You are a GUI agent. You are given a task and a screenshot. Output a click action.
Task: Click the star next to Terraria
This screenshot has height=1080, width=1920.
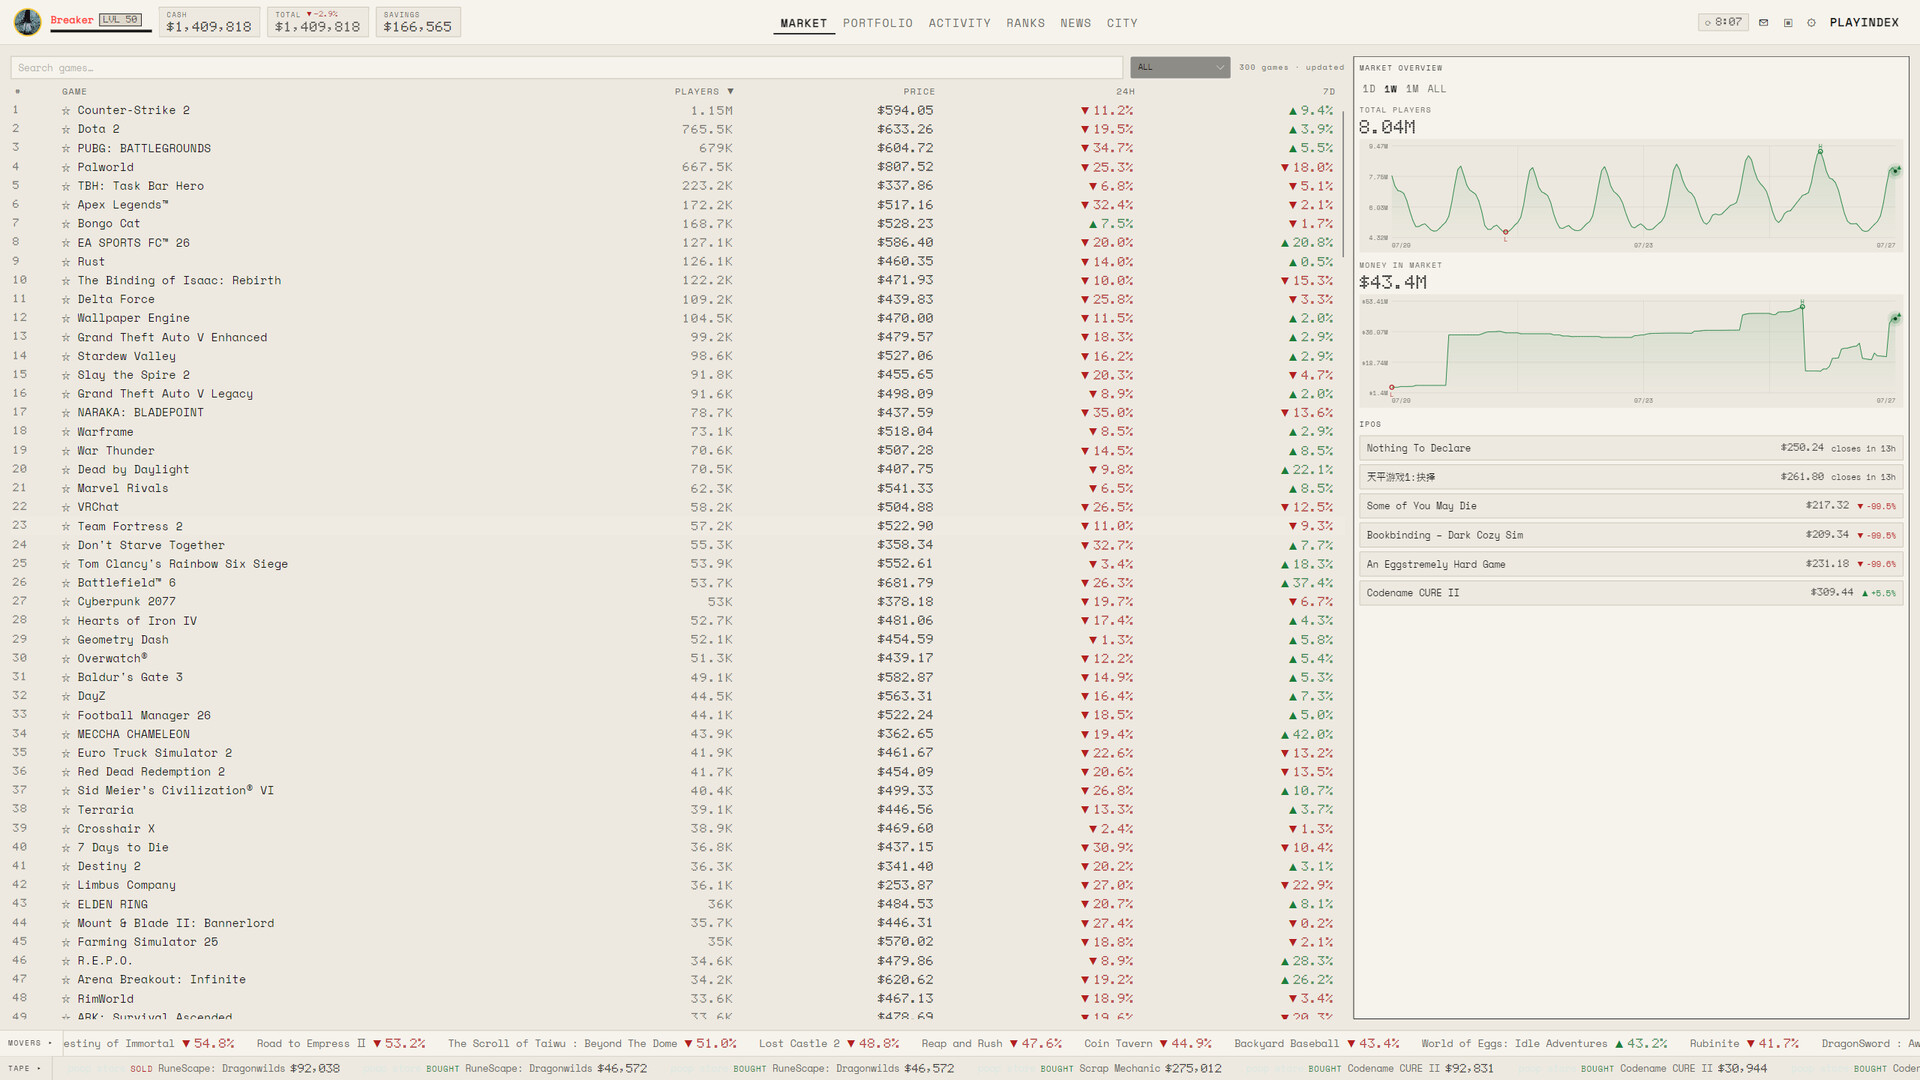point(66,811)
